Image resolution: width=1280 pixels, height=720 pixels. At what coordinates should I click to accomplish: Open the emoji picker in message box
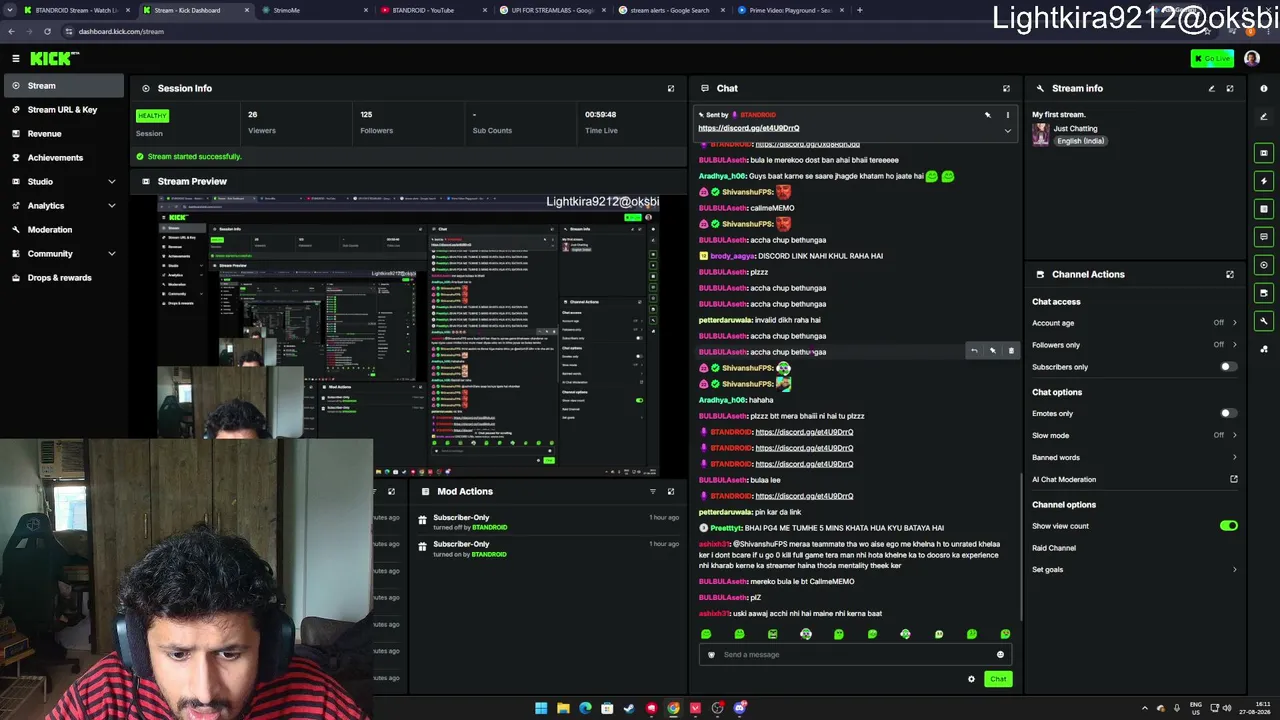pyautogui.click(x=1000, y=655)
